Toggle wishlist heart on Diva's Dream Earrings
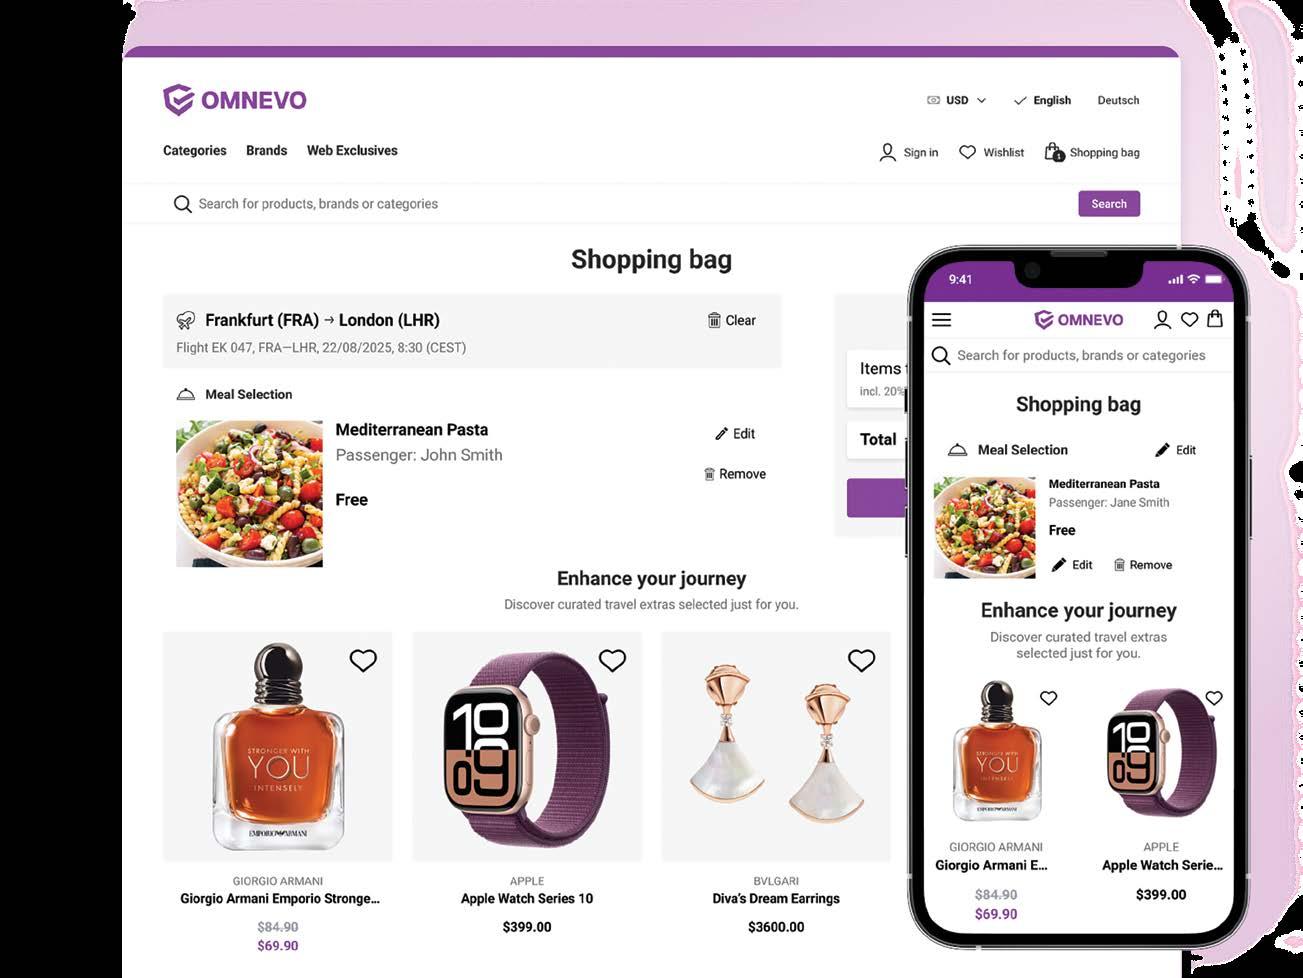 pos(861,660)
